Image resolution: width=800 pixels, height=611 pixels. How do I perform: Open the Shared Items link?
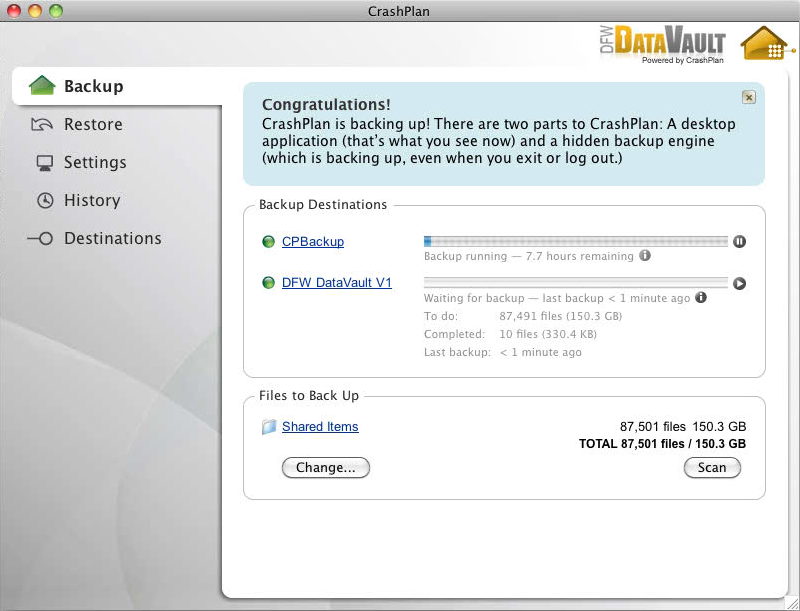click(320, 426)
